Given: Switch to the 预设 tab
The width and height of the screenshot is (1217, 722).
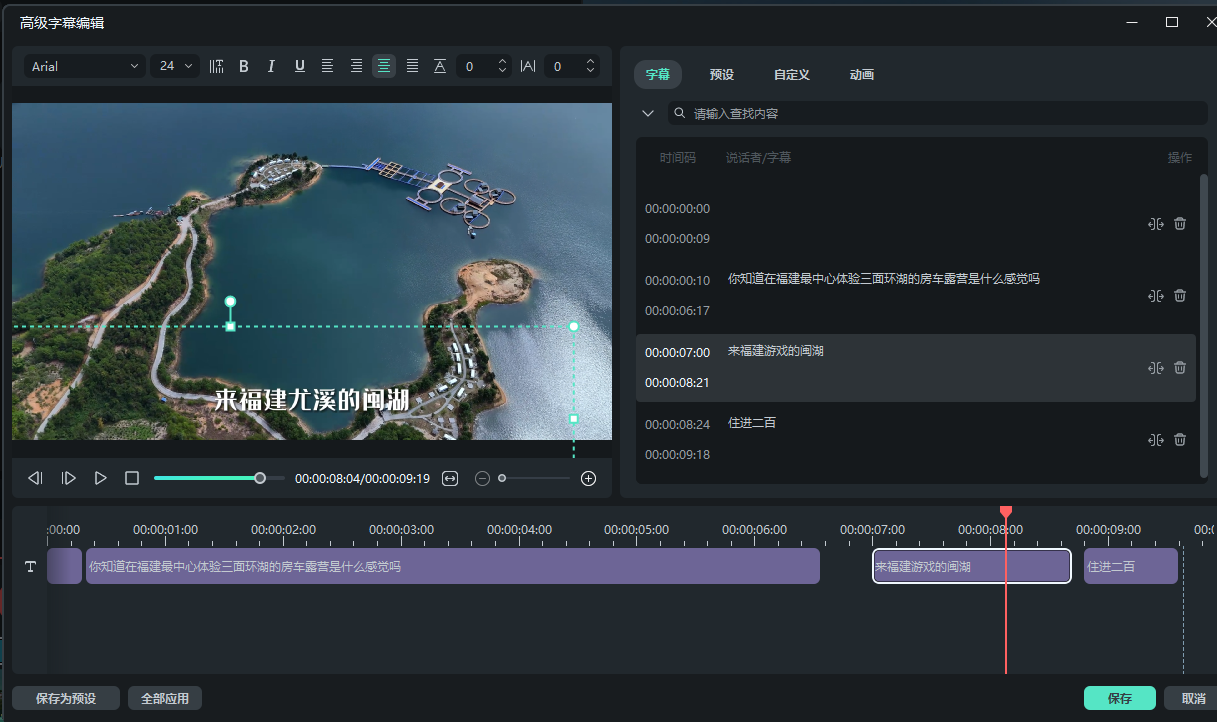Looking at the screenshot, I should [721, 74].
